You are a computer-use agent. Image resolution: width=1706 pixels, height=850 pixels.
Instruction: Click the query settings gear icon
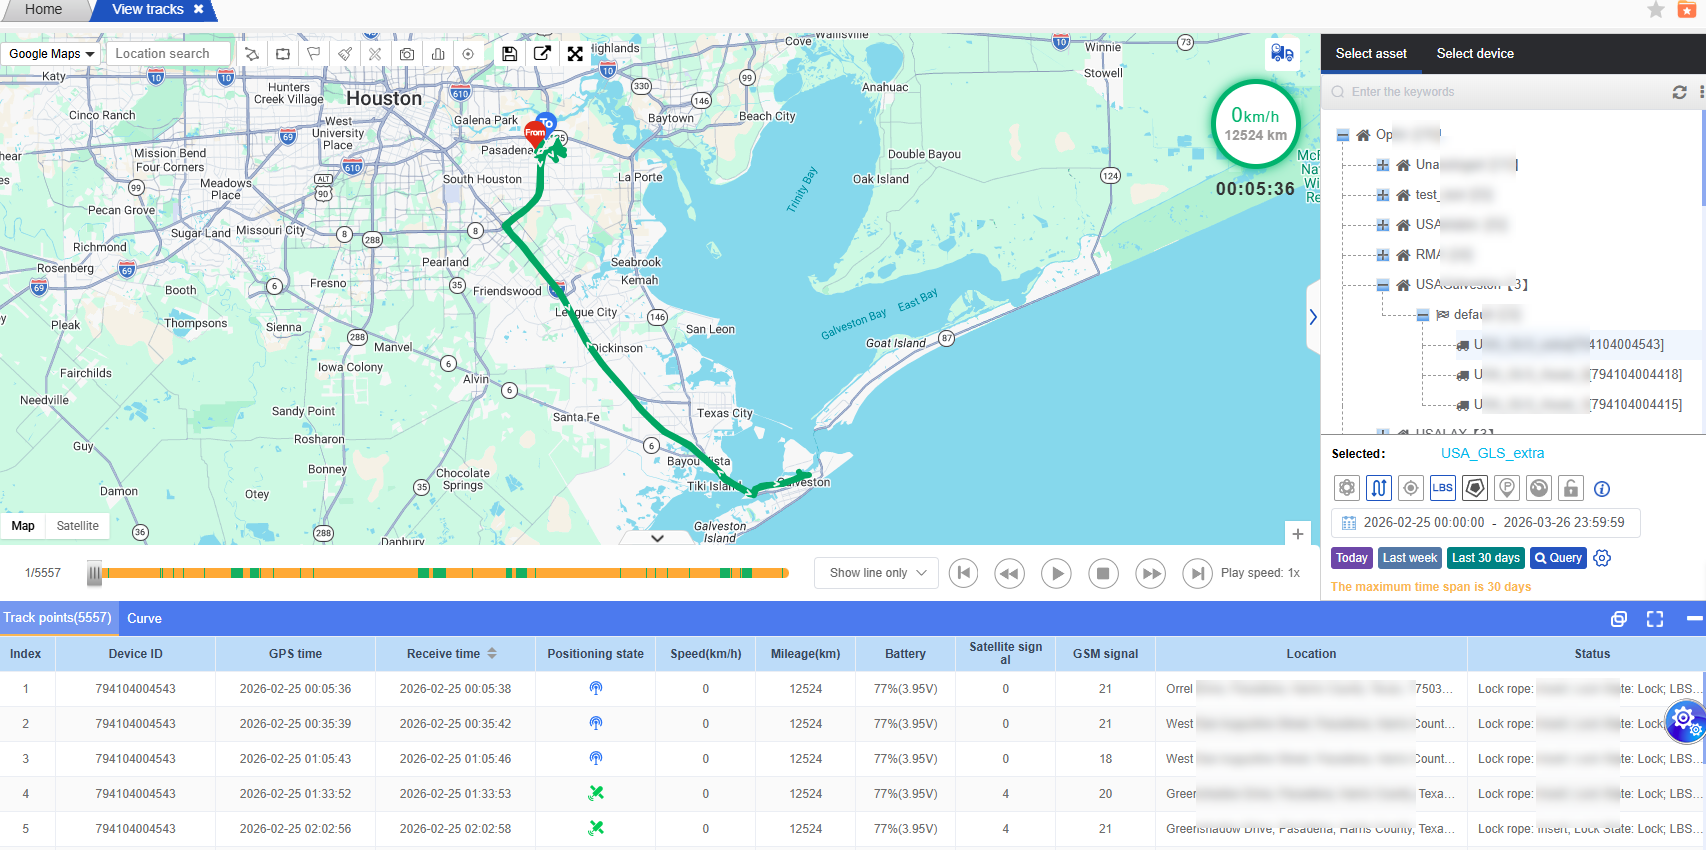click(1602, 558)
